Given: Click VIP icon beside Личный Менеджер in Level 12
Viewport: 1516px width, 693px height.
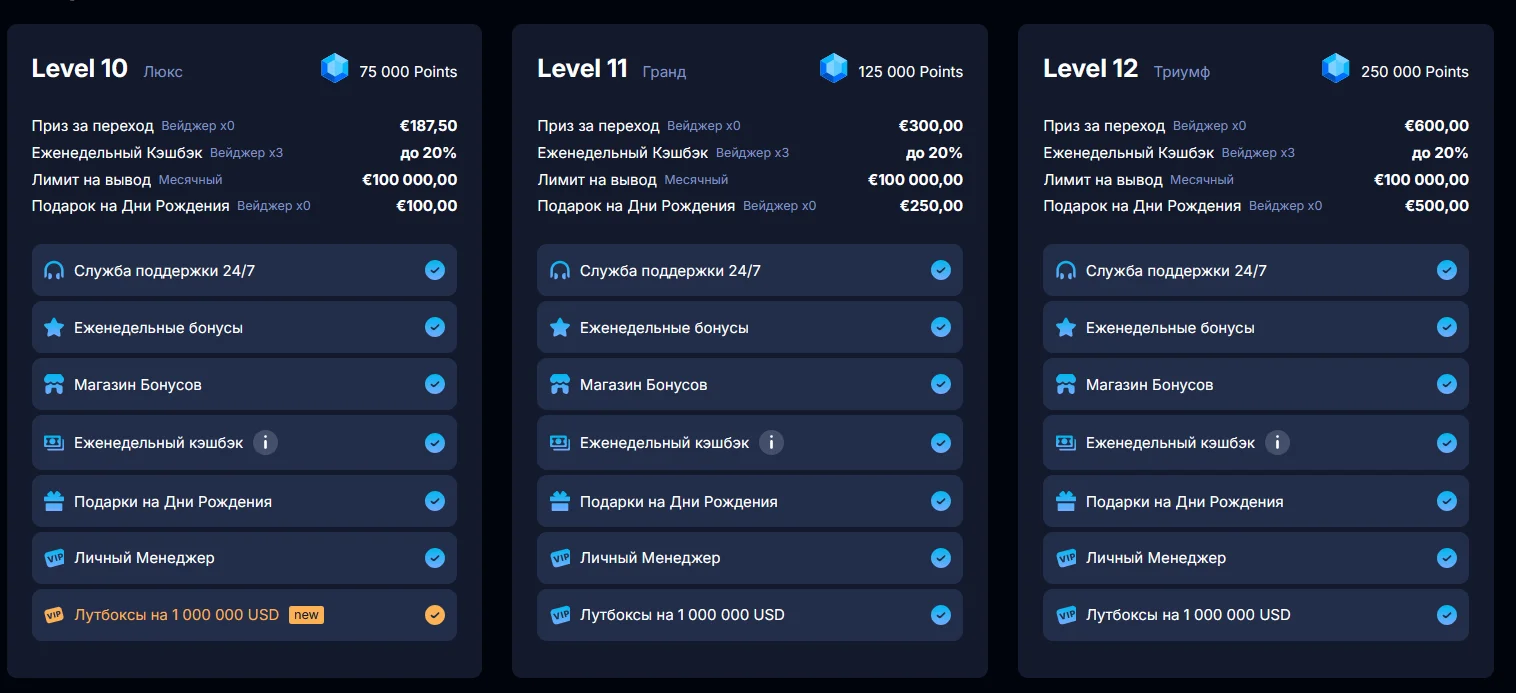Looking at the screenshot, I should tap(1066, 558).
